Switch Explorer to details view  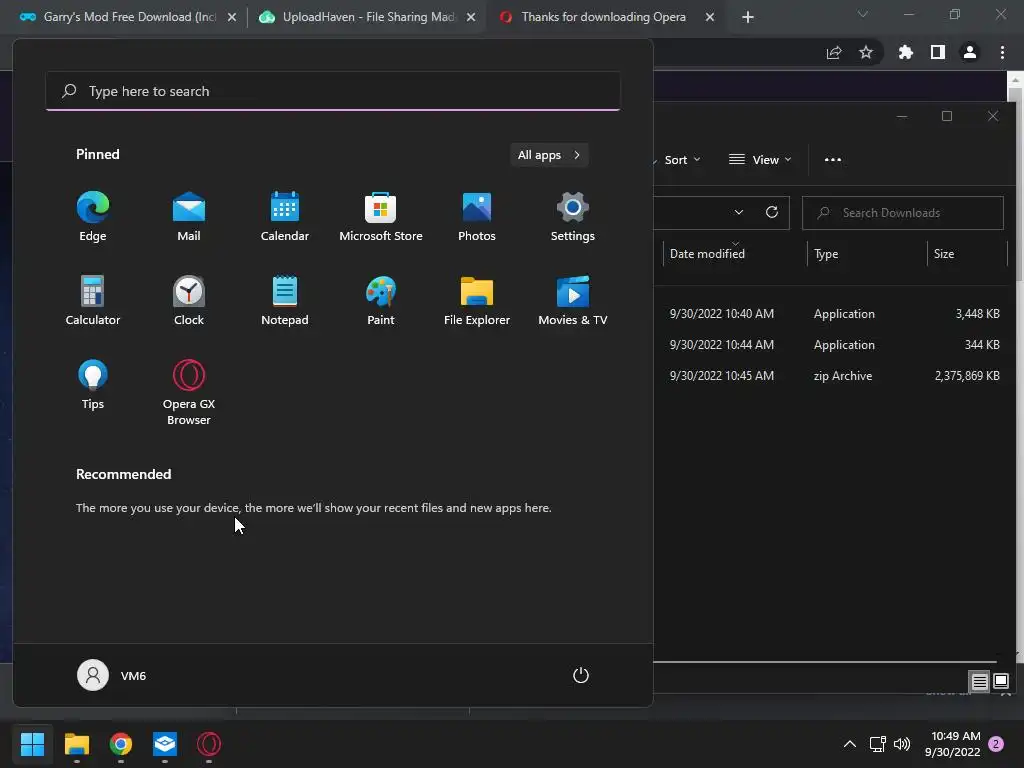click(979, 682)
